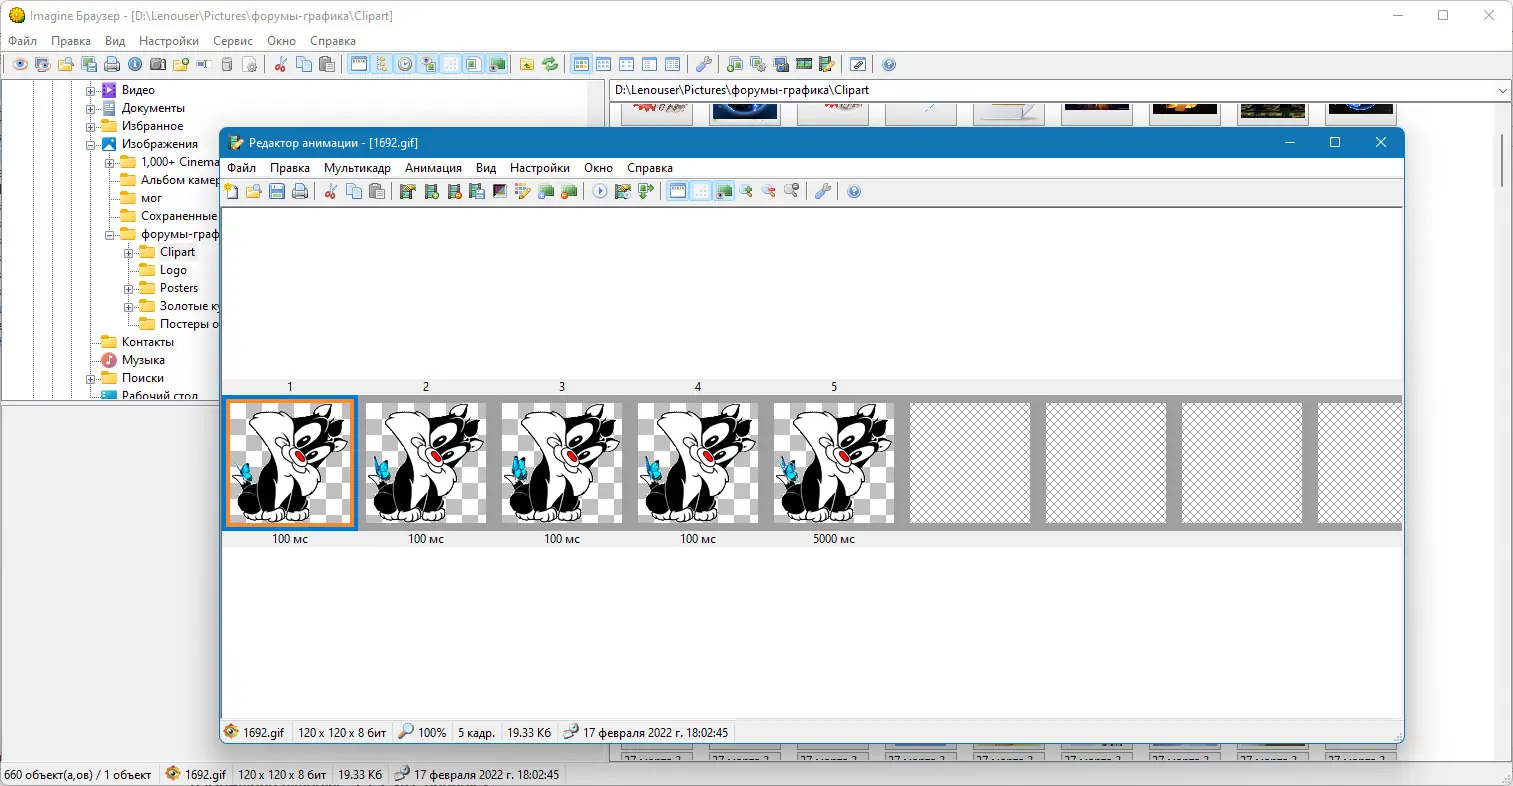The height and width of the screenshot is (786, 1513).
Task: Expand the Поиски tree node
Action: pyautogui.click(x=91, y=378)
